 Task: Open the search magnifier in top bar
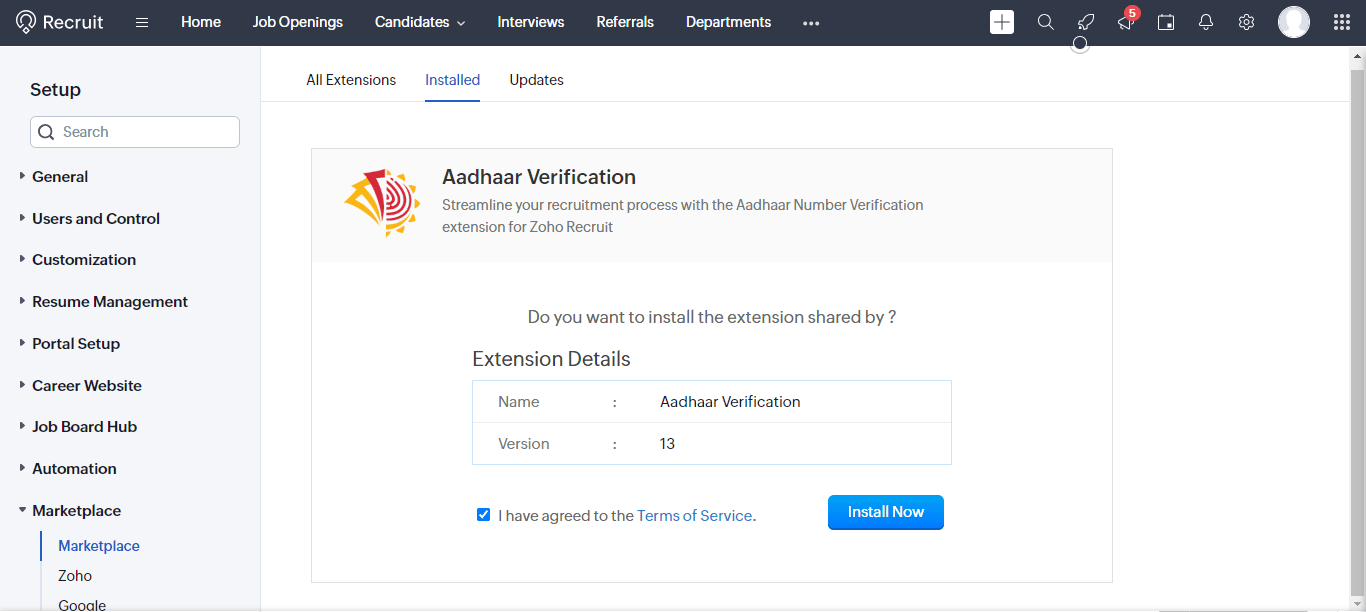[1046, 22]
